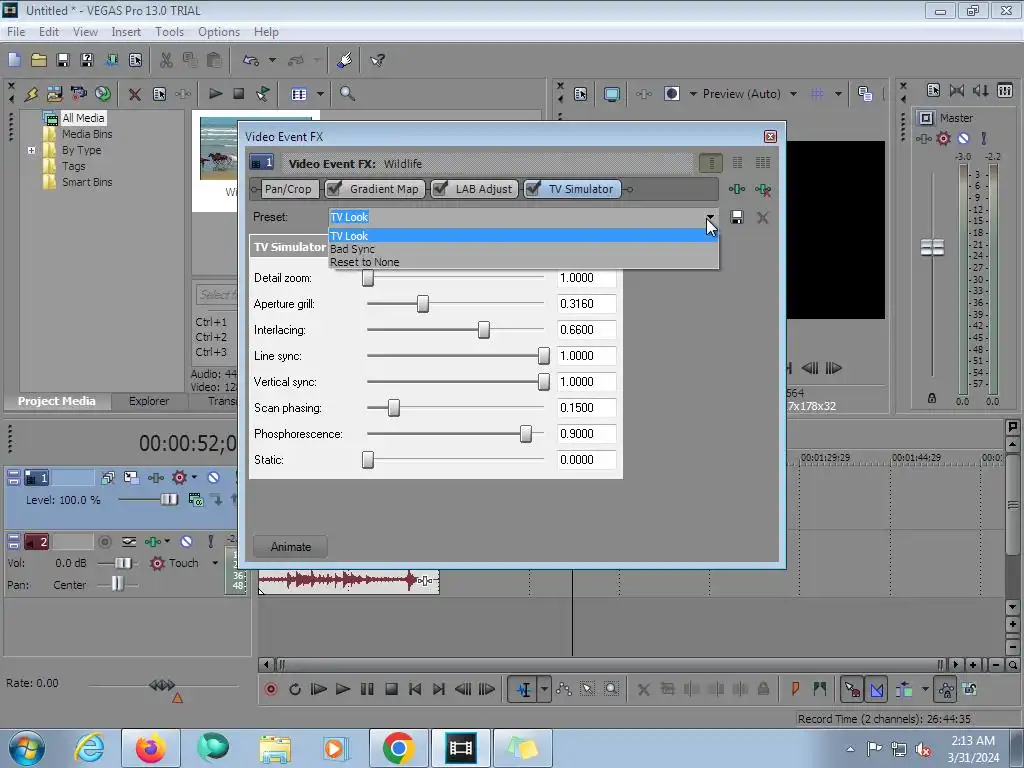The width and height of the screenshot is (1024, 768).
Task: Go to end of project
Action: 439,689
